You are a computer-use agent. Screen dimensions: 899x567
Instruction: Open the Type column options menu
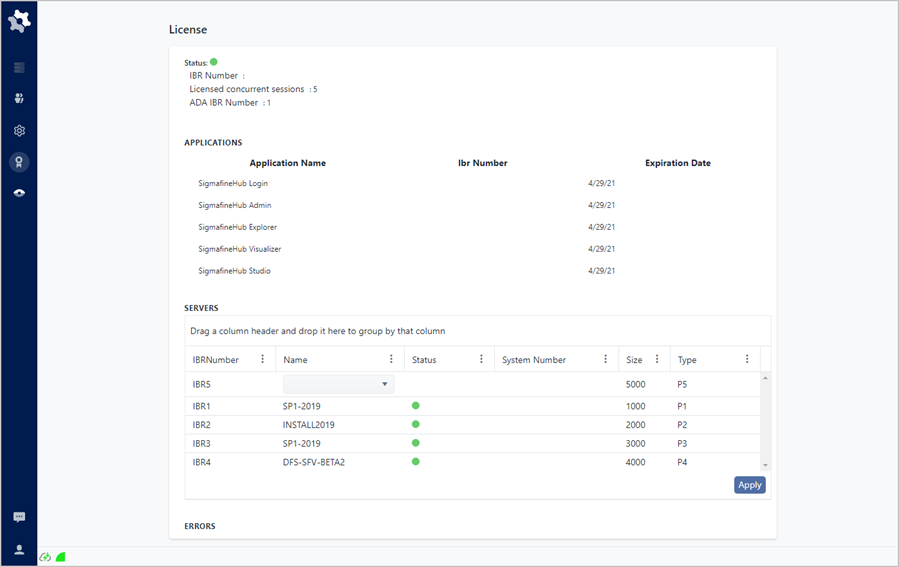click(747, 360)
